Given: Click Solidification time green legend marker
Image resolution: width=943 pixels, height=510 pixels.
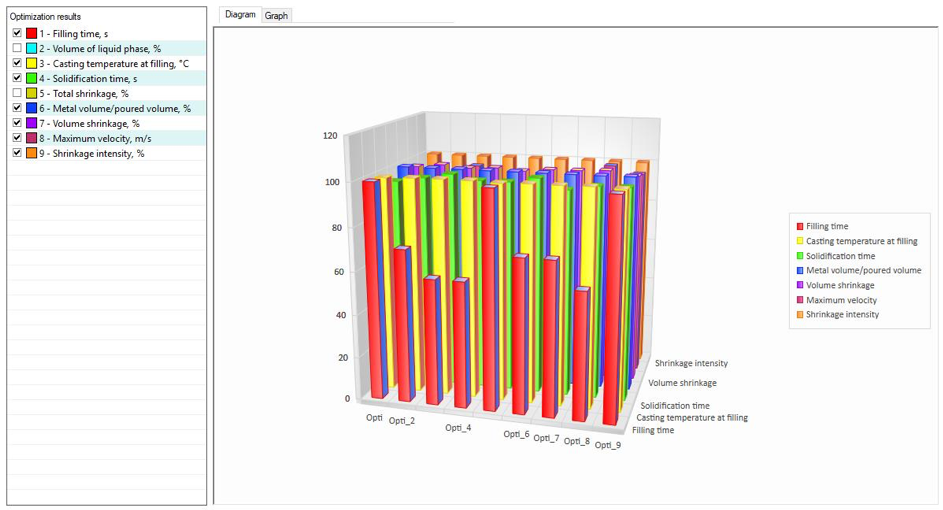Looking at the screenshot, I should pos(800,256).
